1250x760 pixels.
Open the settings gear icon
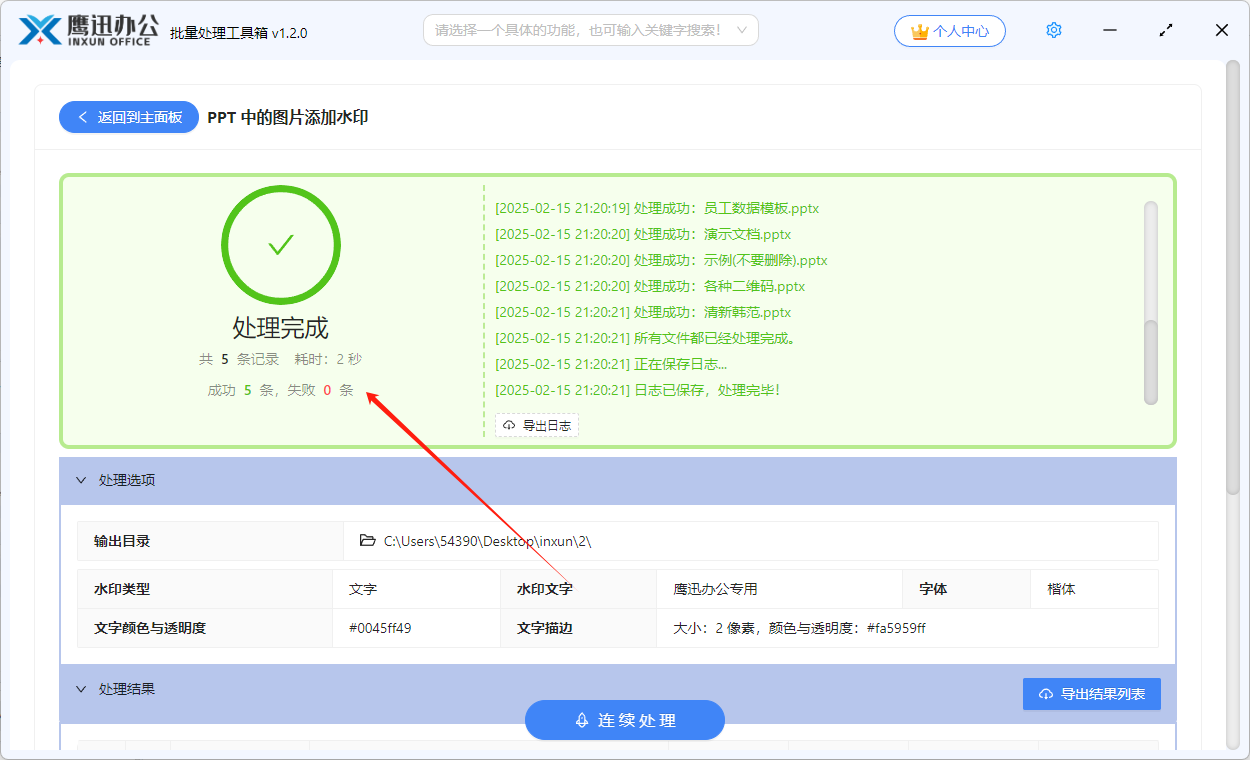tap(1054, 31)
